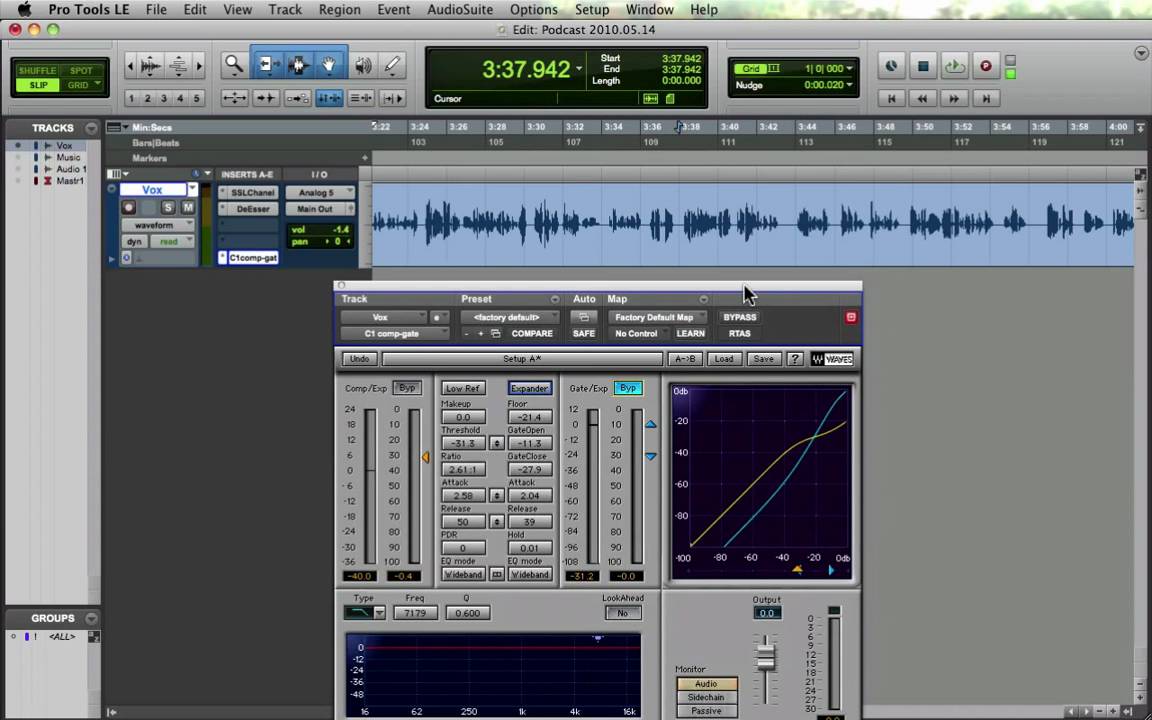Open the Track menu
The image size is (1152, 720).
(x=285, y=10)
